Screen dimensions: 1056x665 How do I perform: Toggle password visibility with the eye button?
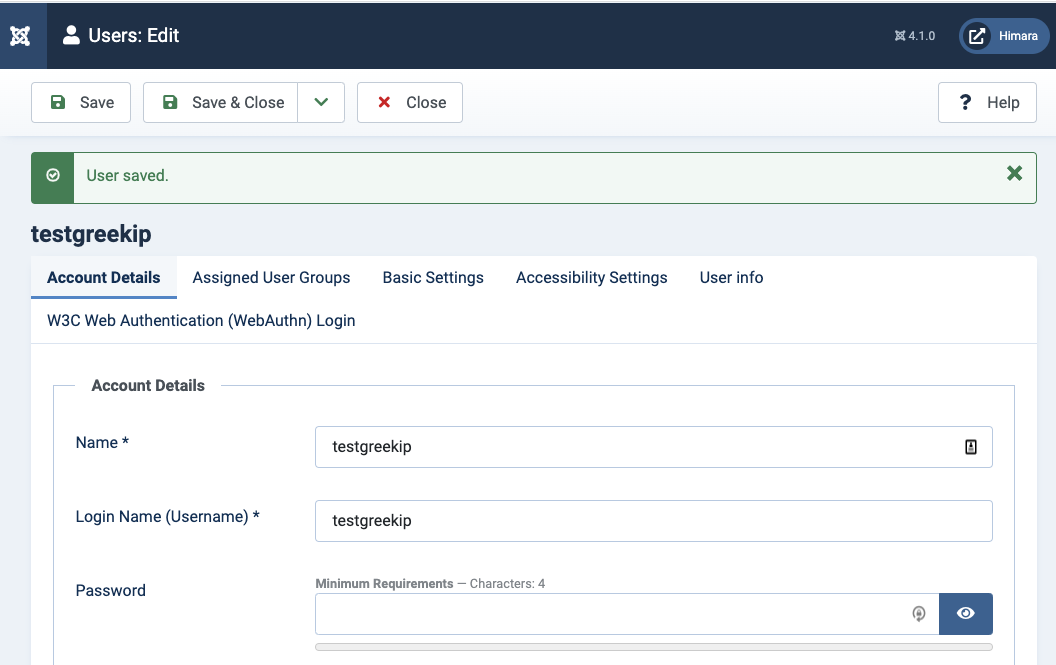pyautogui.click(x=965, y=614)
